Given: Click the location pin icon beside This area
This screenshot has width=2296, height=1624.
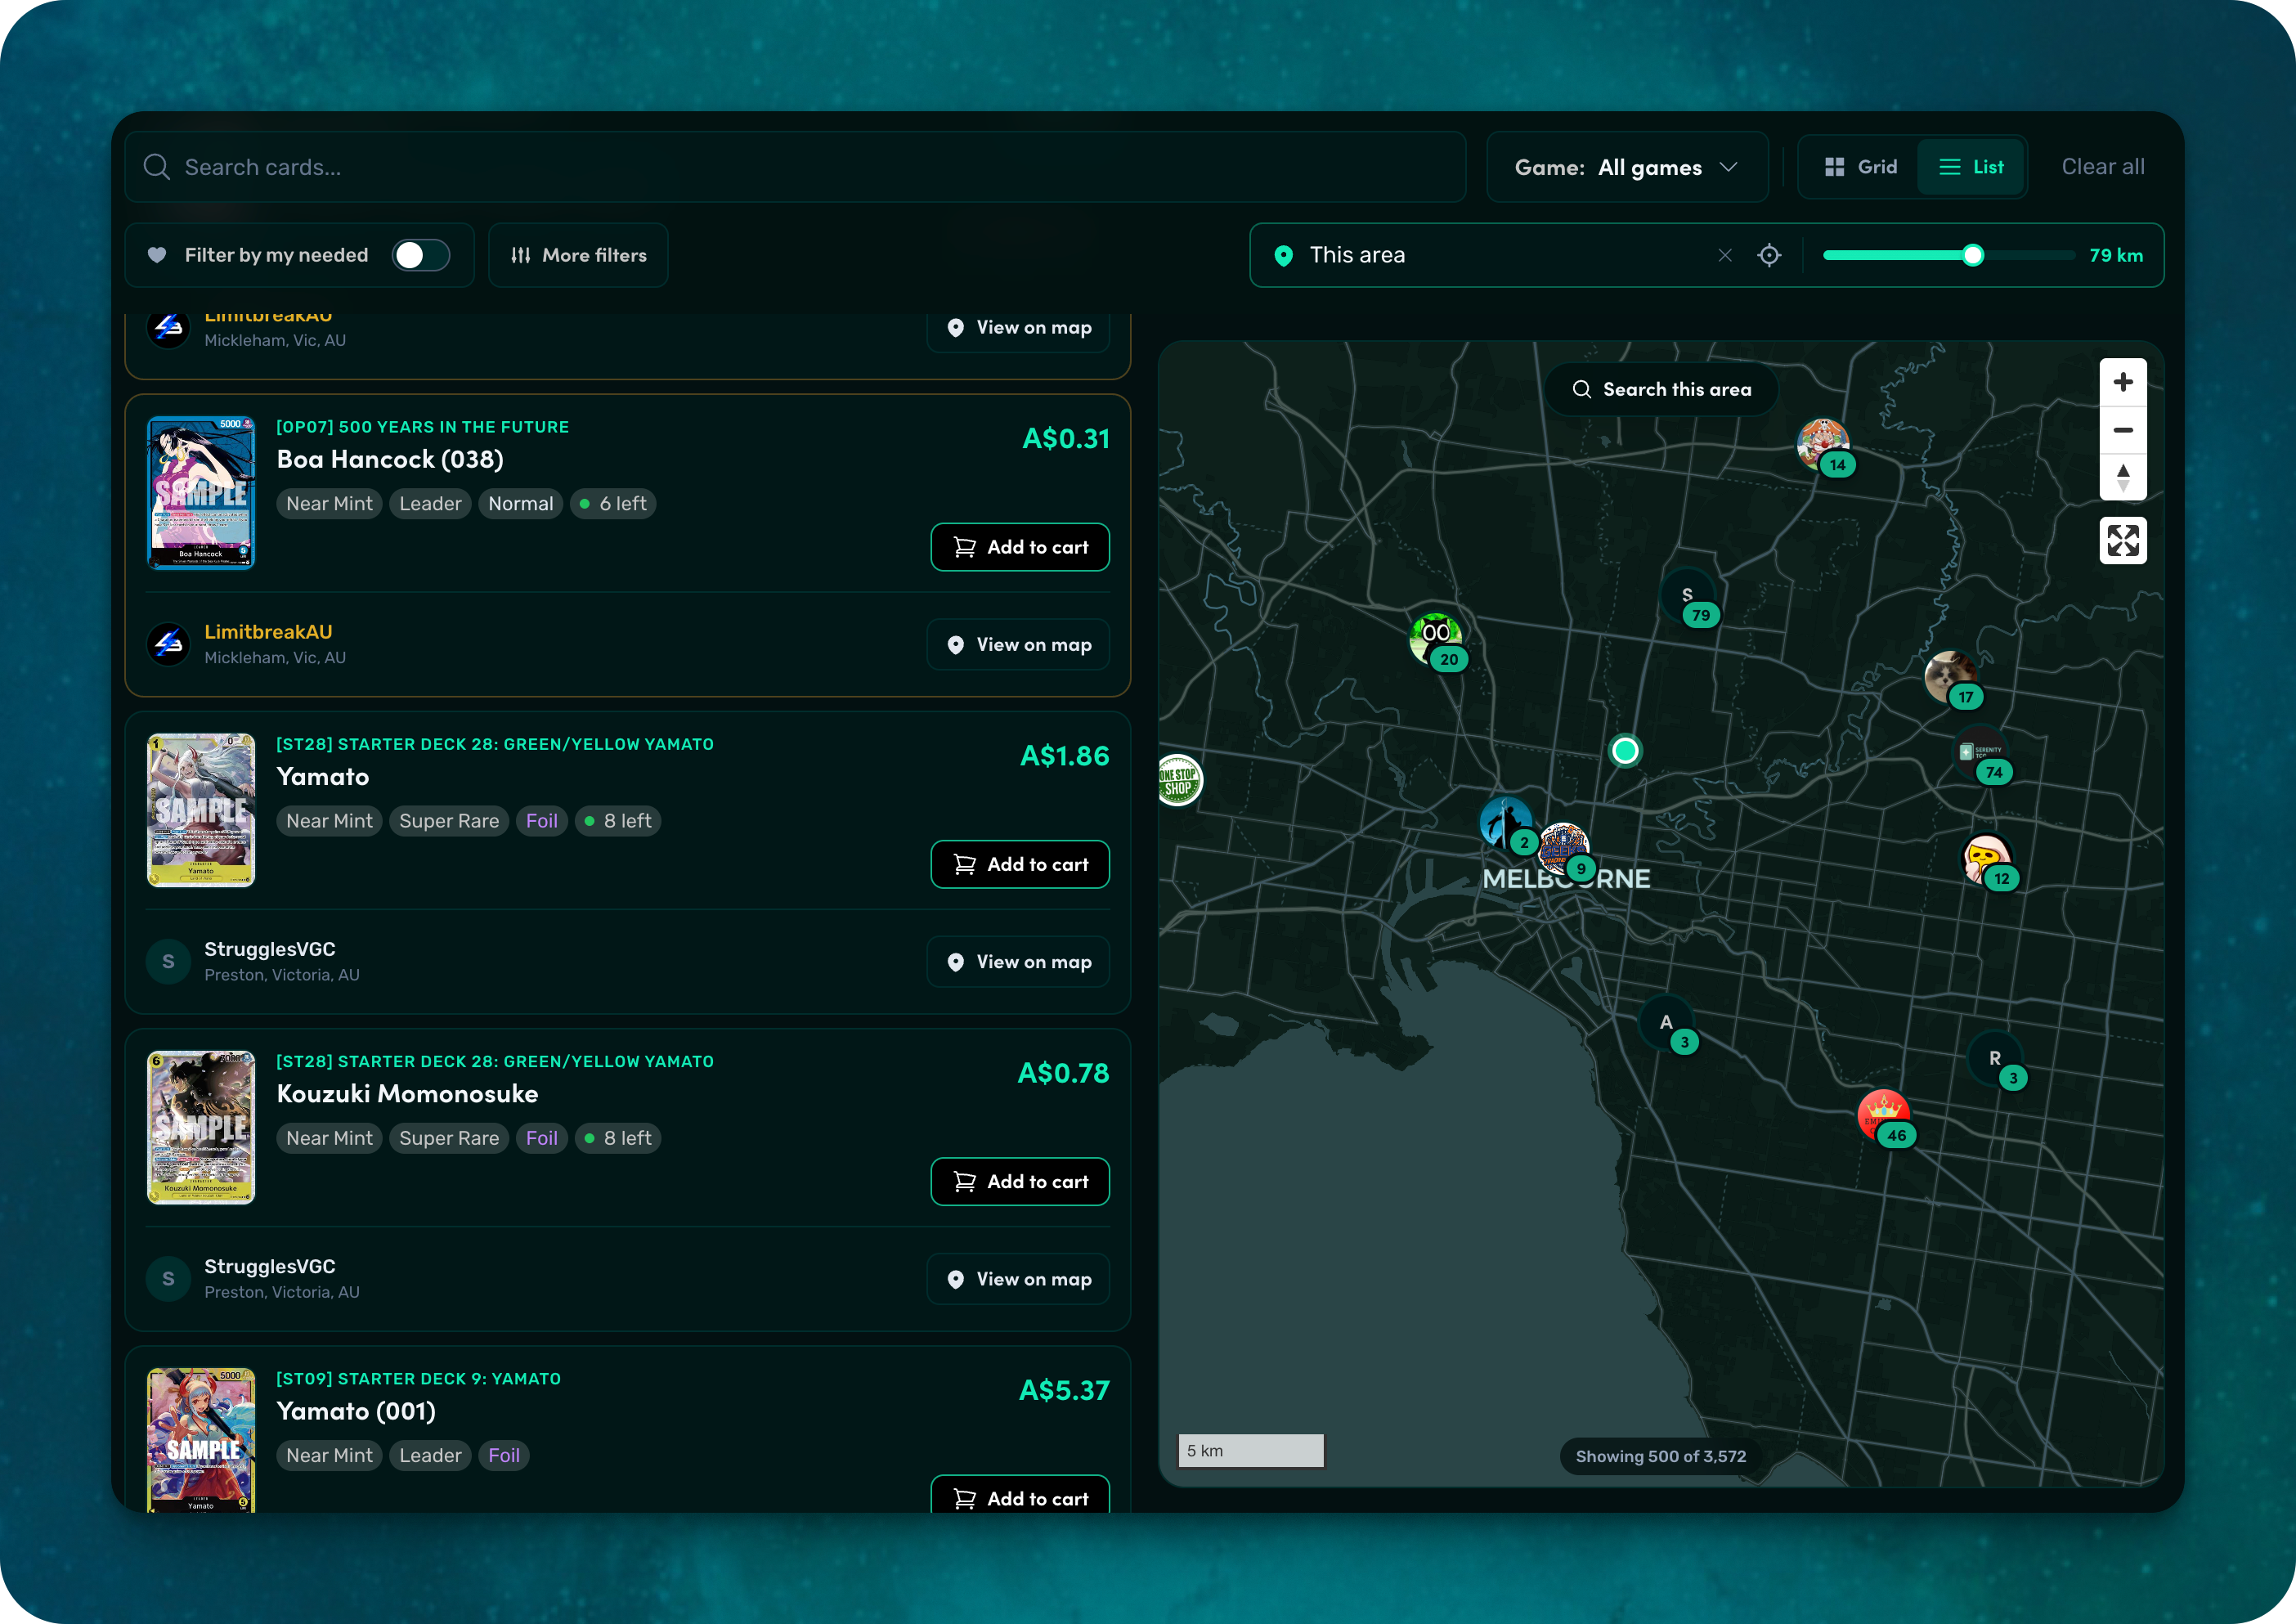Looking at the screenshot, I should tap(1284, 255).
